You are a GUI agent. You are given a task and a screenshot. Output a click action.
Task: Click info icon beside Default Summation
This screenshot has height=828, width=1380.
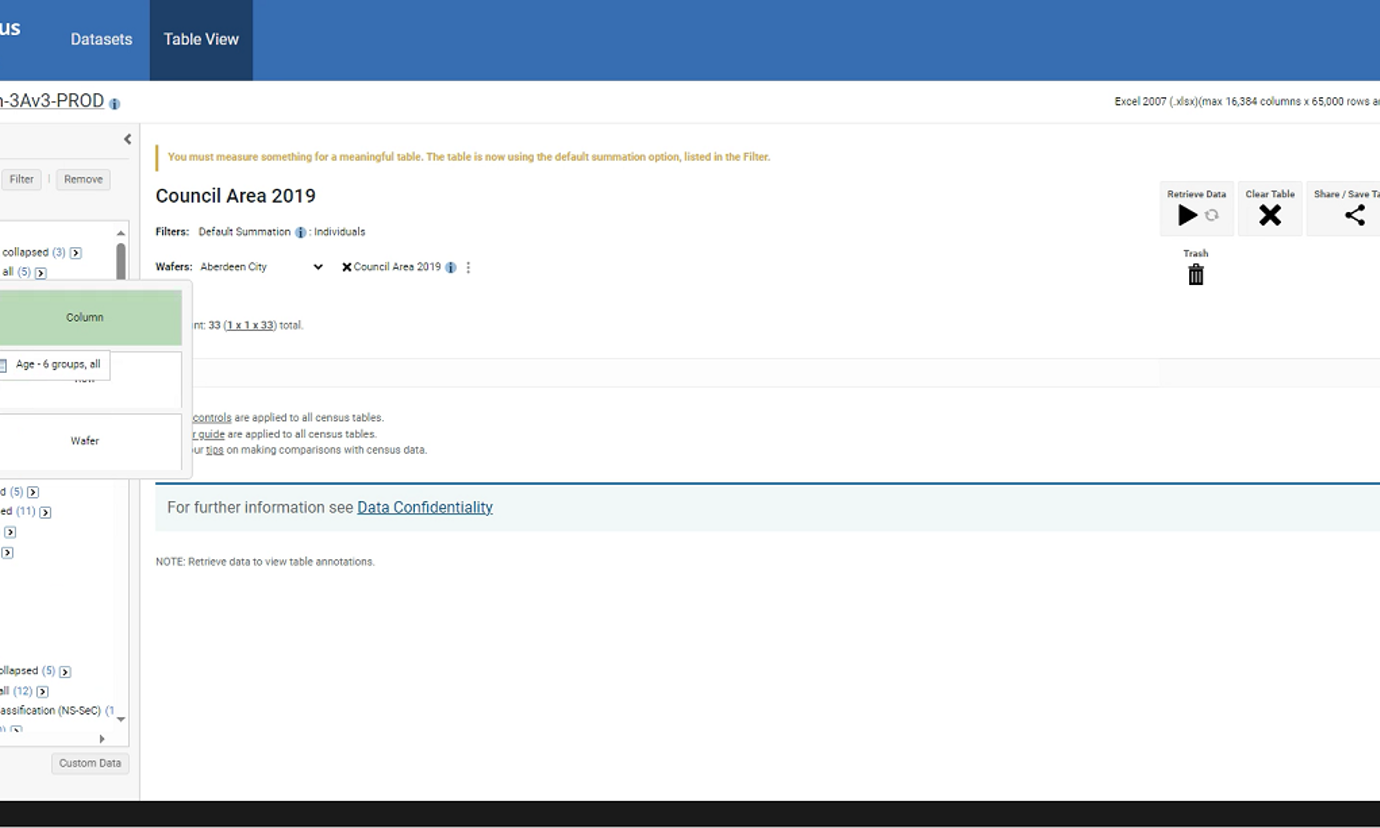coord(300,232)
